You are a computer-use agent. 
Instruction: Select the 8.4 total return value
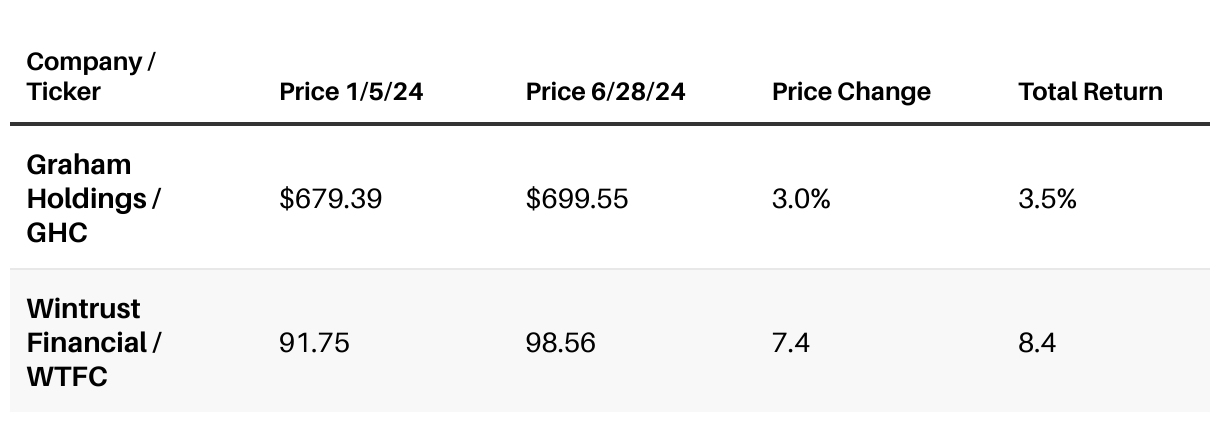point(1037,343)
